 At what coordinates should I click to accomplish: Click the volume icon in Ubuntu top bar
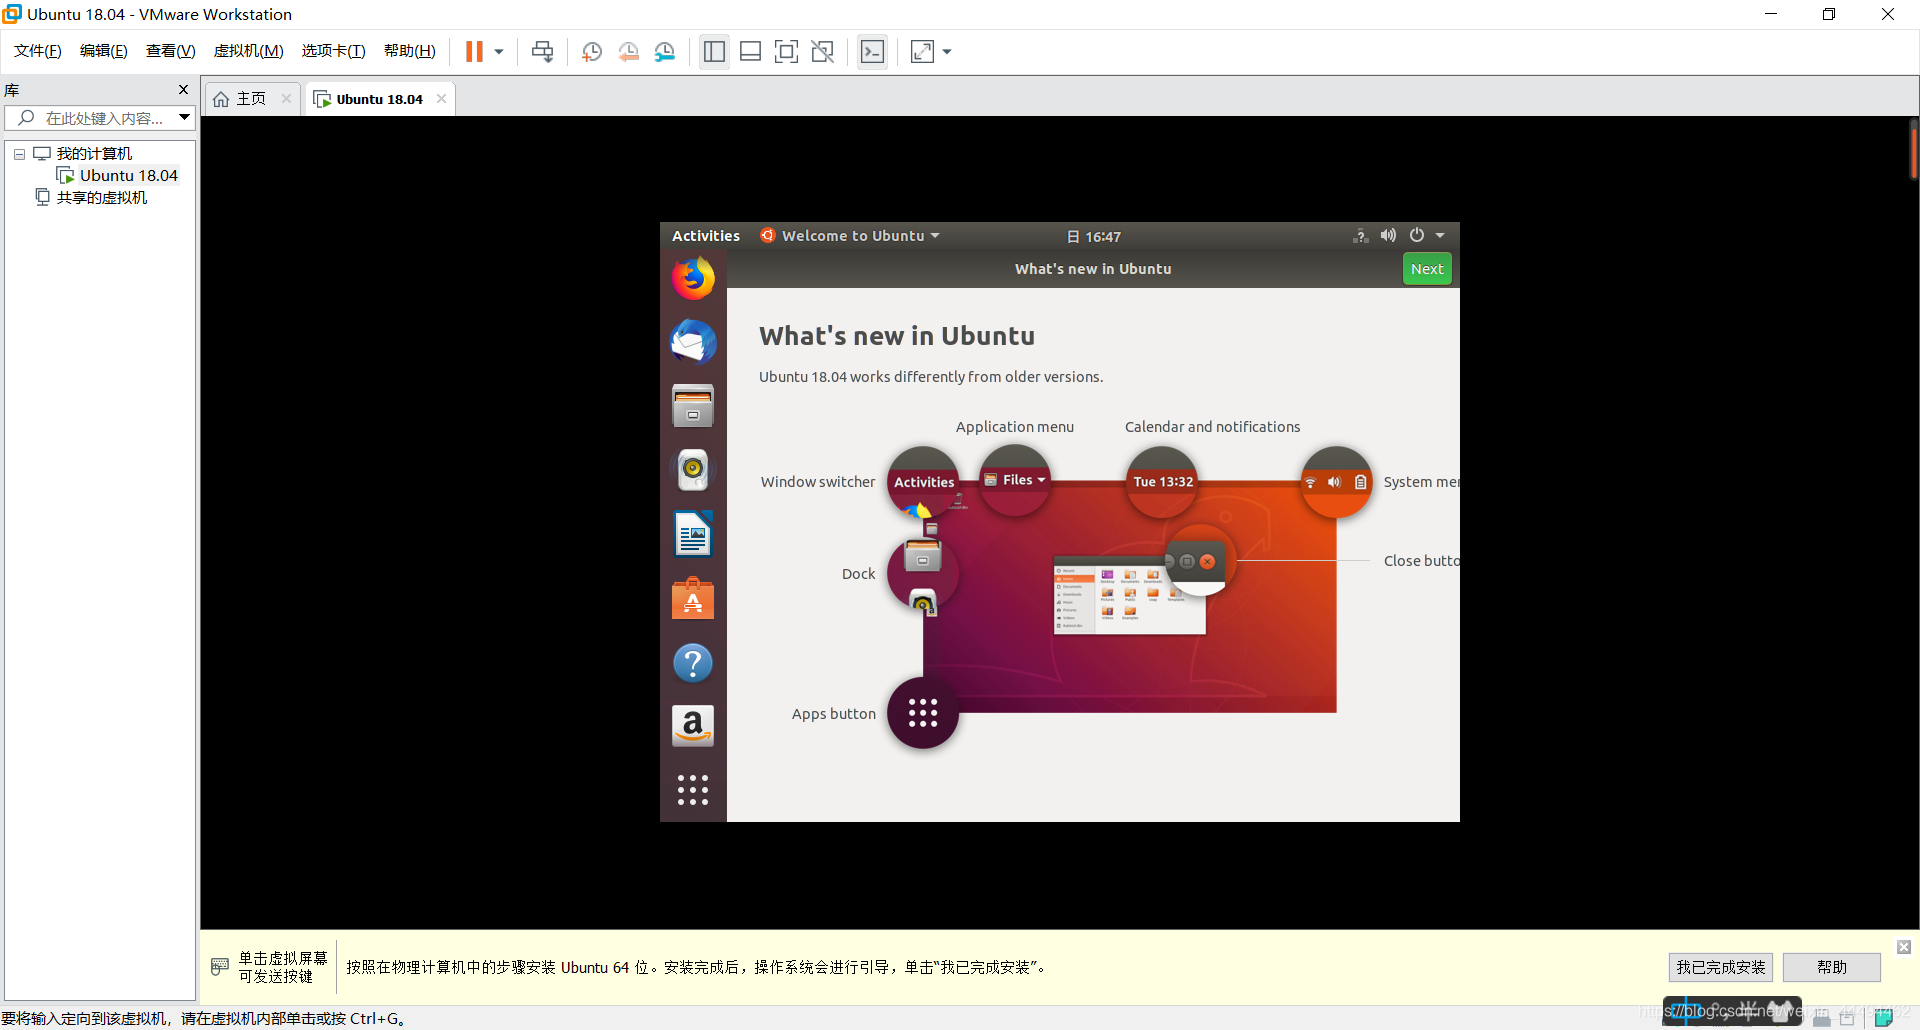coord(1388,236)
